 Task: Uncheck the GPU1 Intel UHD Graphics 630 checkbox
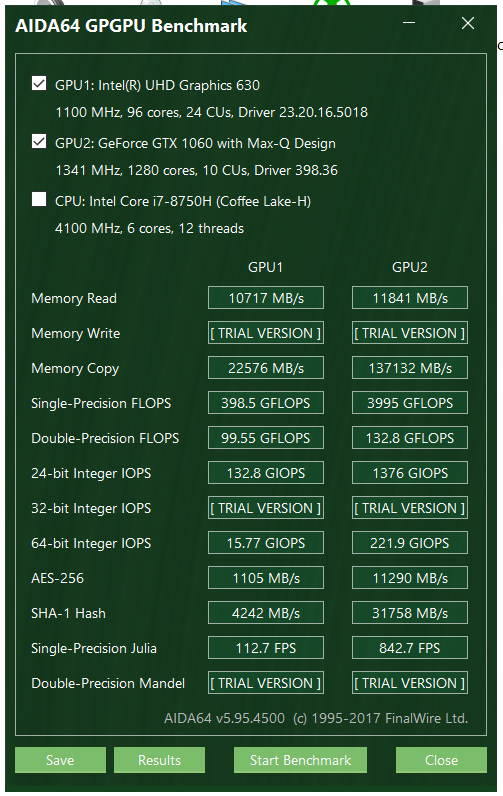tap(39, 83)
